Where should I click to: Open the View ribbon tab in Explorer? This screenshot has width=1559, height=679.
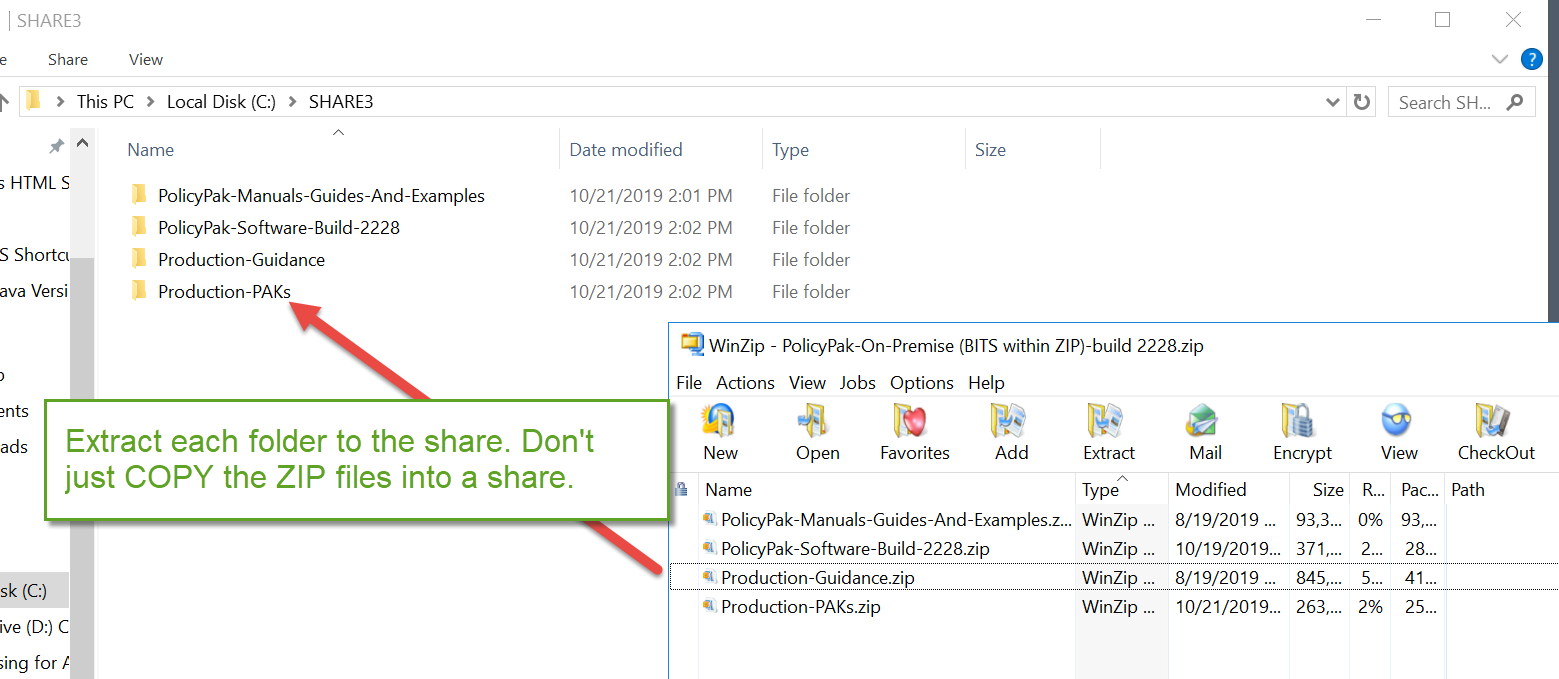click(x=146, y=59)
